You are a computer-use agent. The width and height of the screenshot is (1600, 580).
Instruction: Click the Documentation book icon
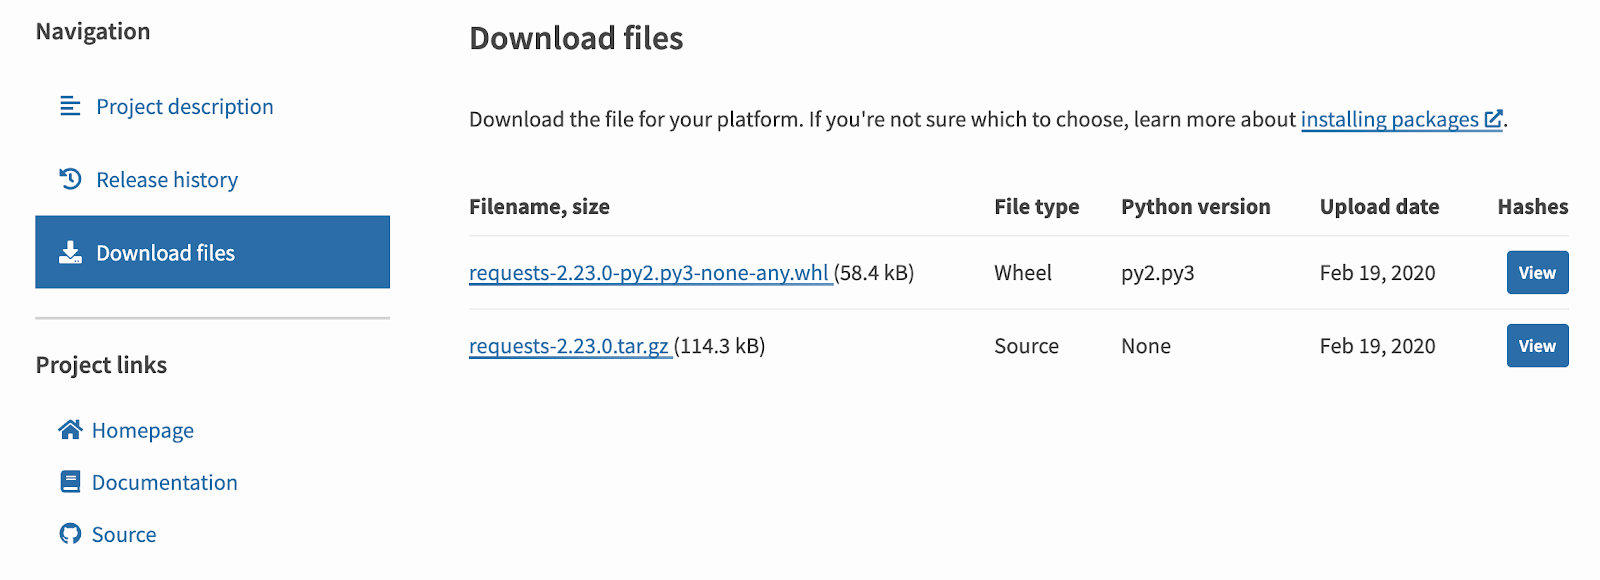(70, 482)
